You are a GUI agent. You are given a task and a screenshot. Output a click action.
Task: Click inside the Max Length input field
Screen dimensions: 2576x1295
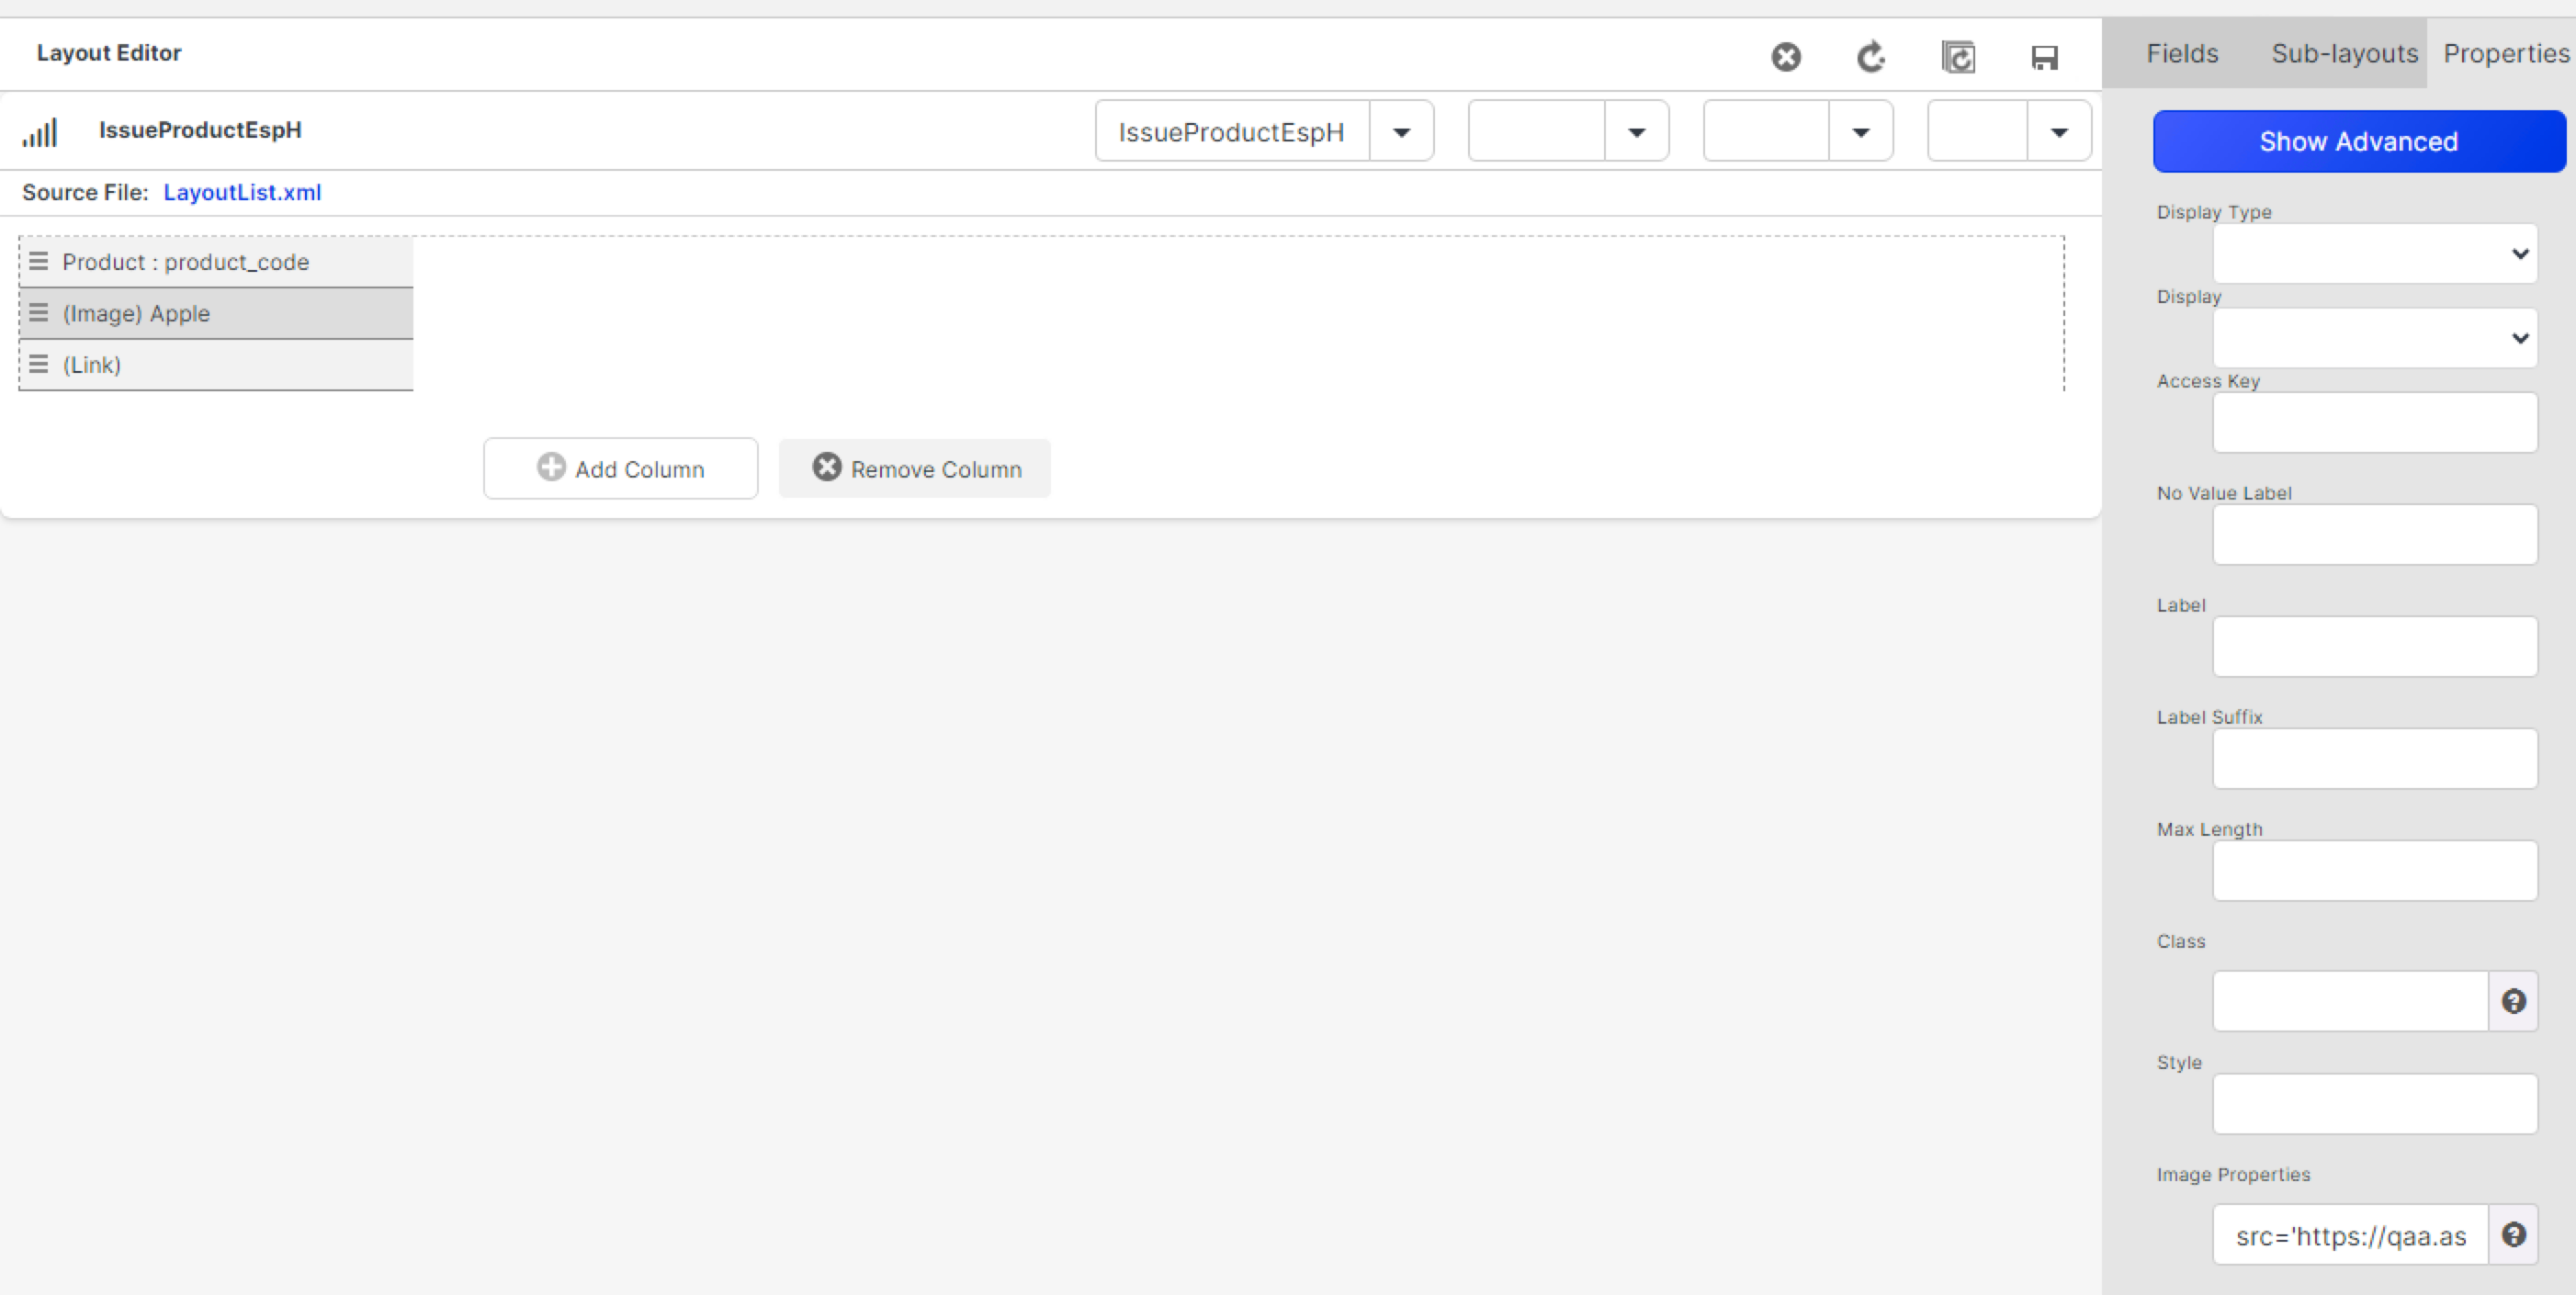click(x=2375, y=870)
